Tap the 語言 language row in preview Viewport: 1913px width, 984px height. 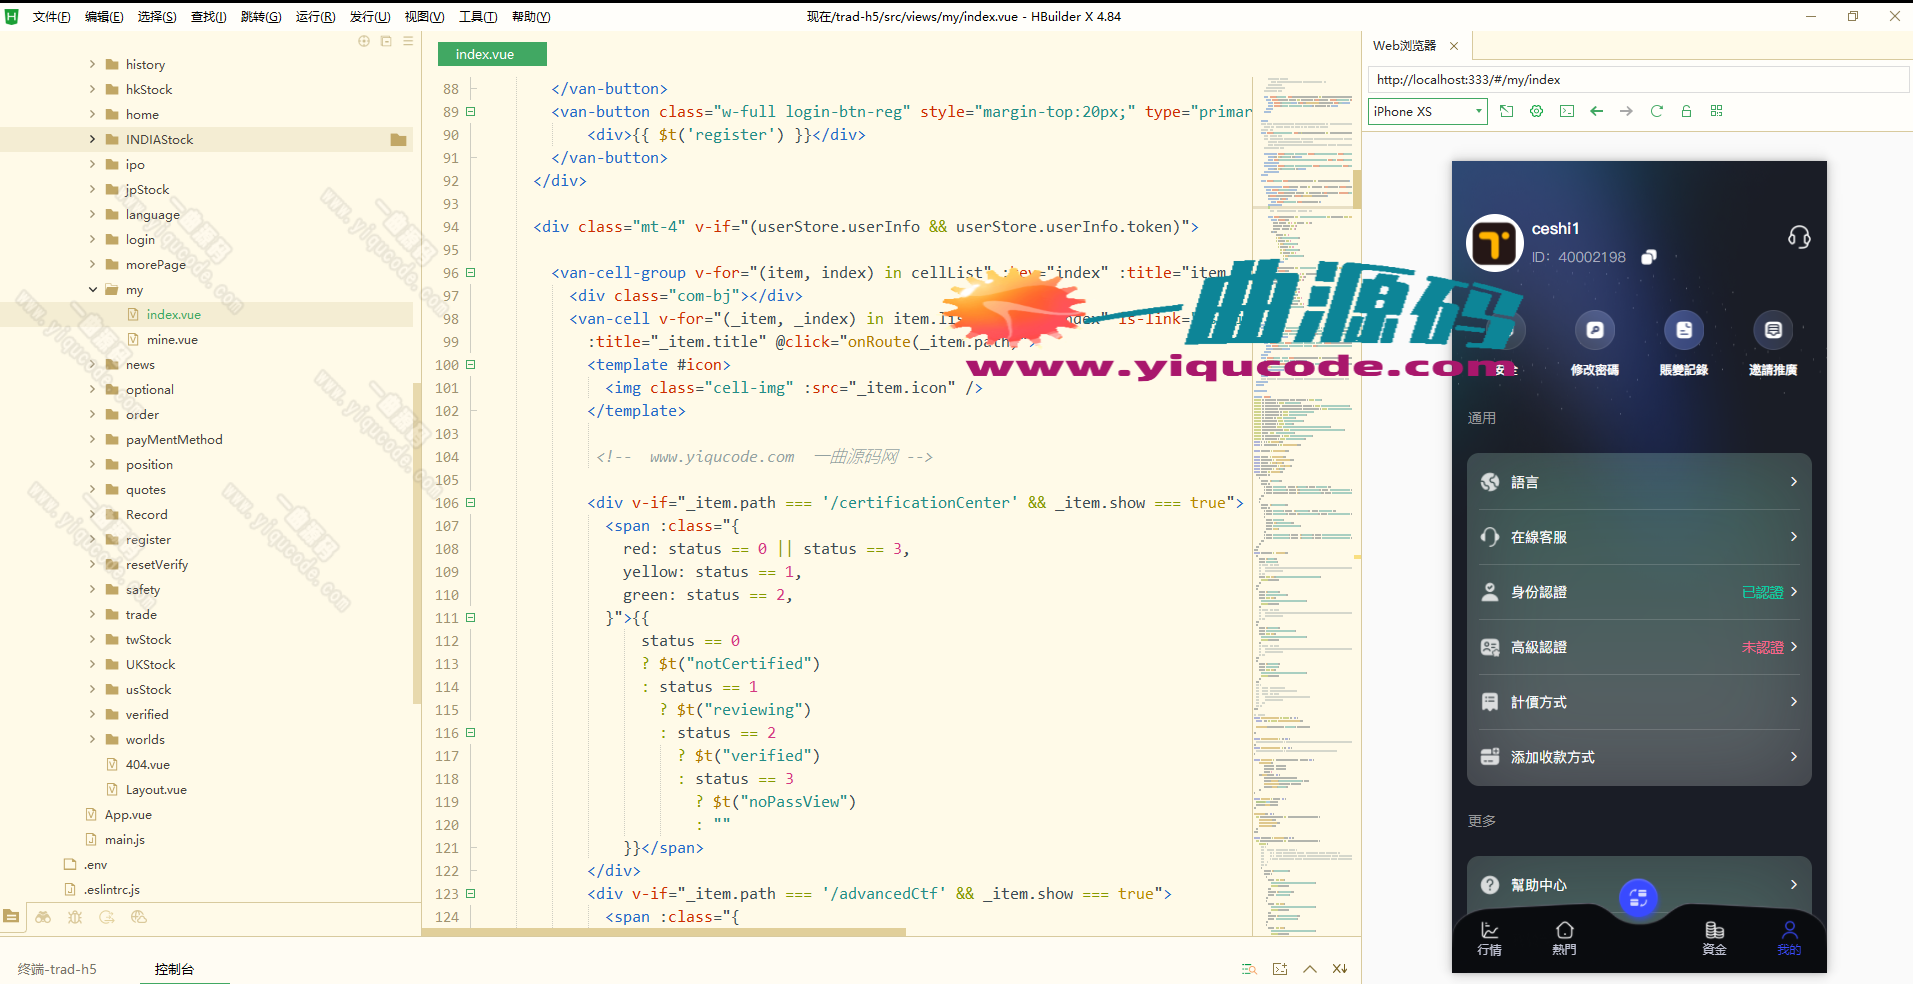tap(1638, 482)
